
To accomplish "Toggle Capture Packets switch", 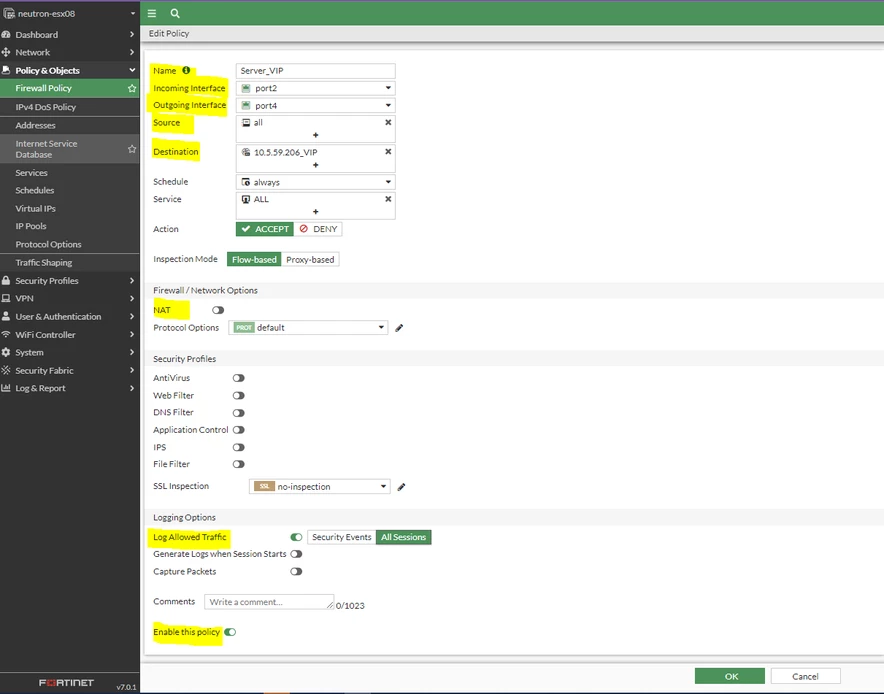I will tap(296, 571).
